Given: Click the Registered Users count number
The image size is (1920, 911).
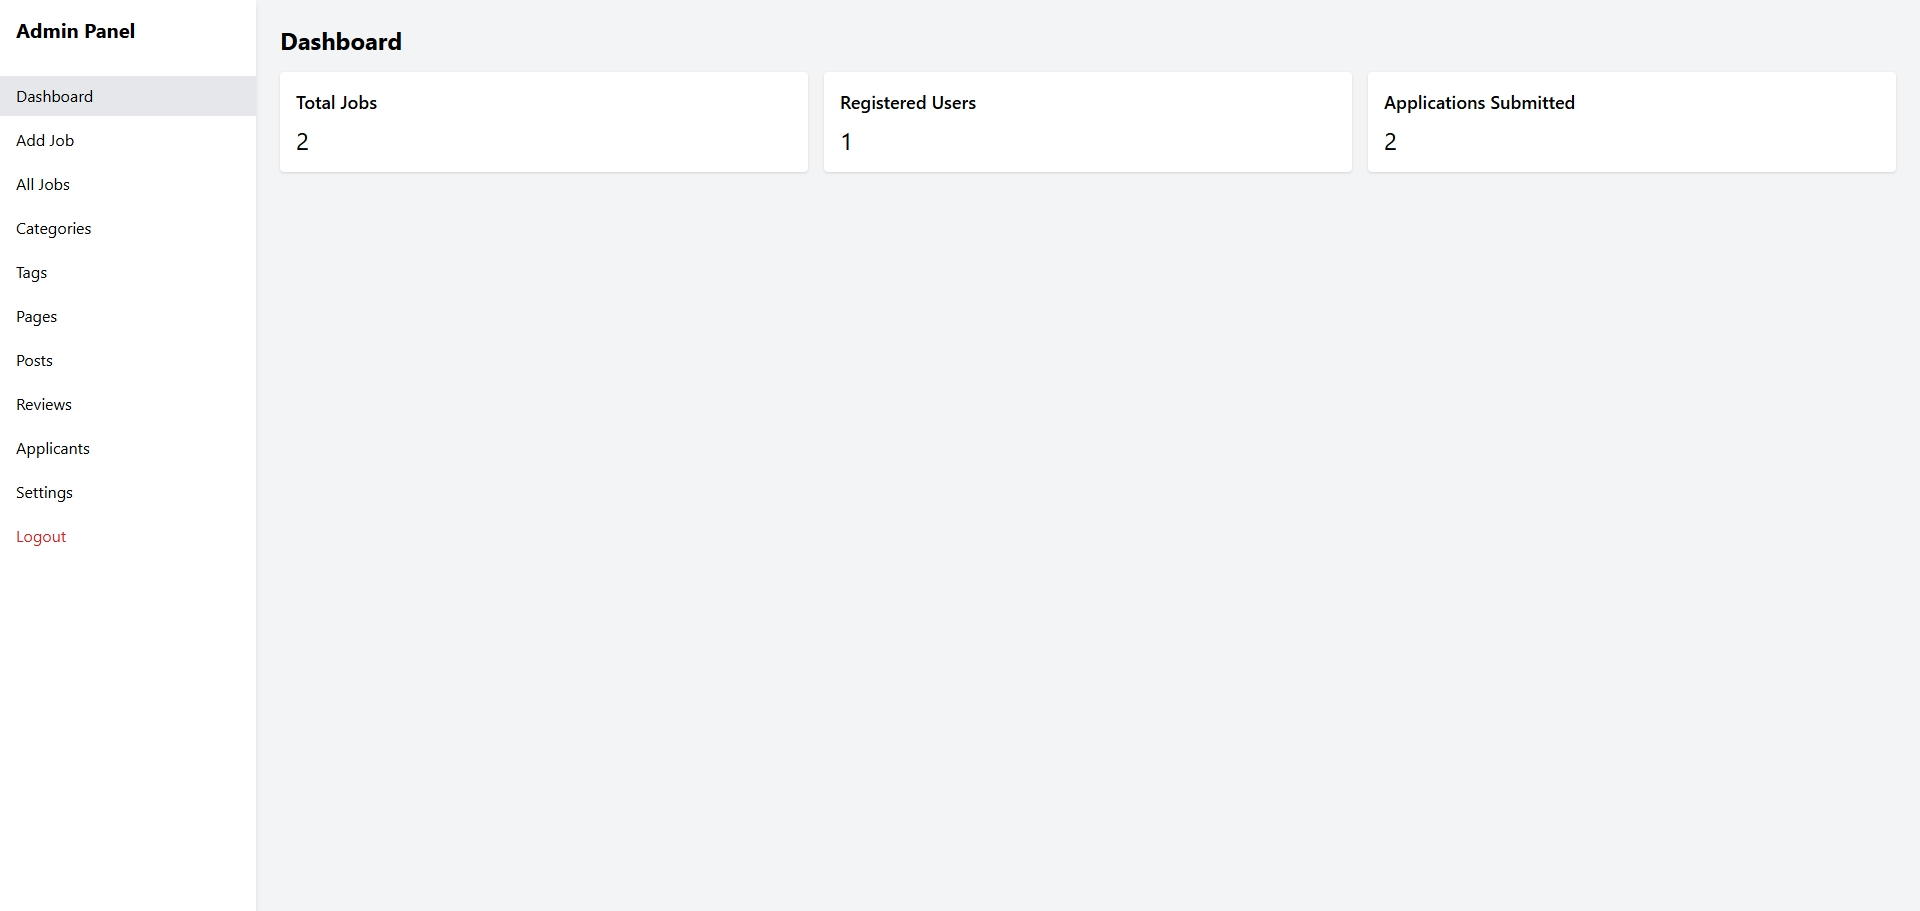Looking at the screenshot, I should [846, 142].
